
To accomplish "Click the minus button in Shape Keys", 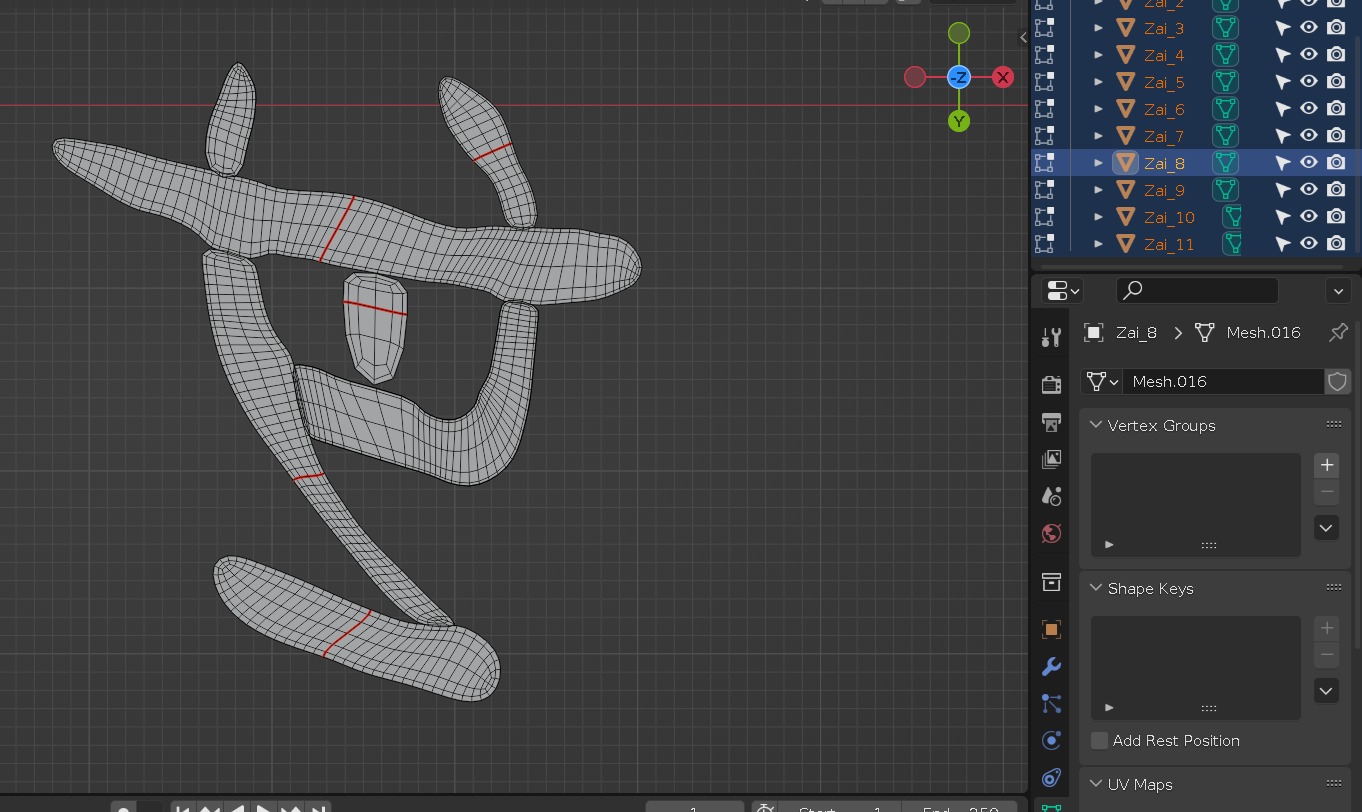I will [x=1326, y=654].
